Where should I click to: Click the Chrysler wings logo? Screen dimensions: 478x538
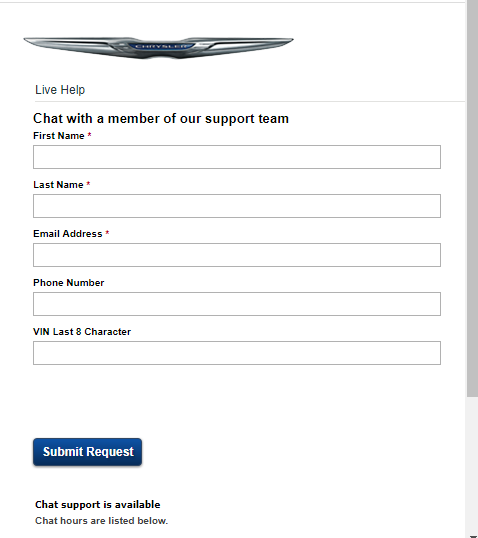pos(159,47)
